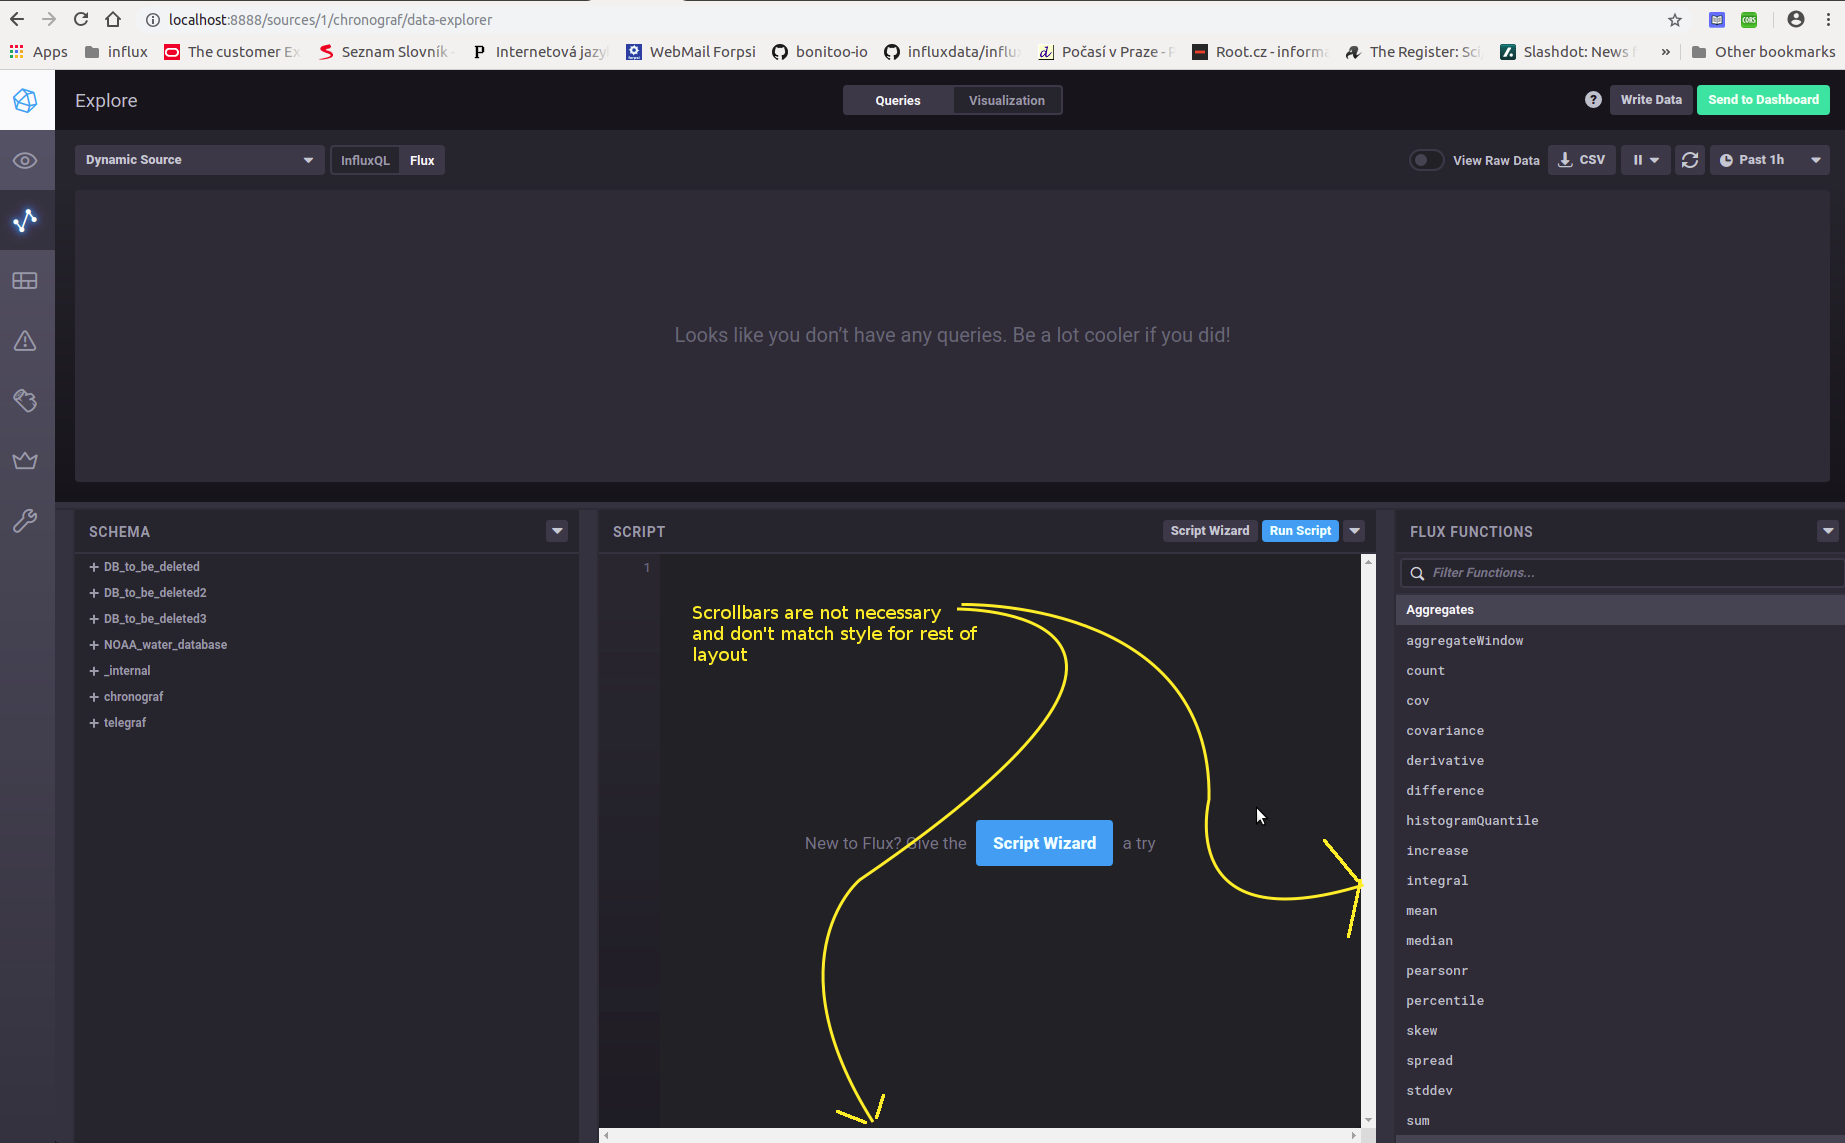Viewport: 1845px width, 1143px height.
Task: Open the Dashboards grid icon
Action: point(25,280)
